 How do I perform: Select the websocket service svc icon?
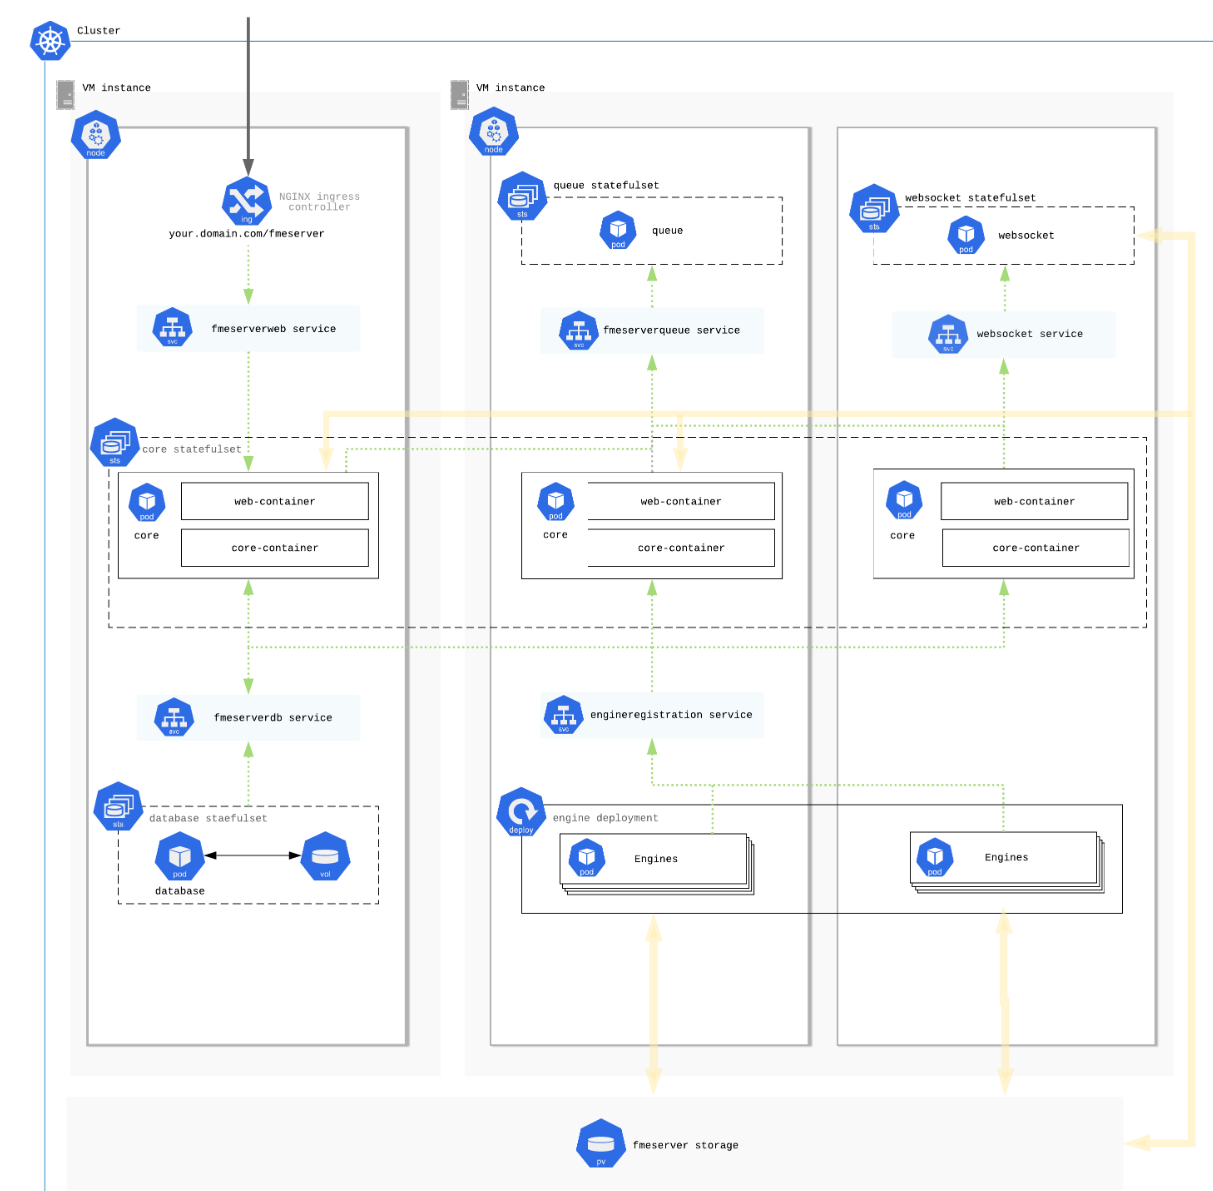(x=948, y=335)
